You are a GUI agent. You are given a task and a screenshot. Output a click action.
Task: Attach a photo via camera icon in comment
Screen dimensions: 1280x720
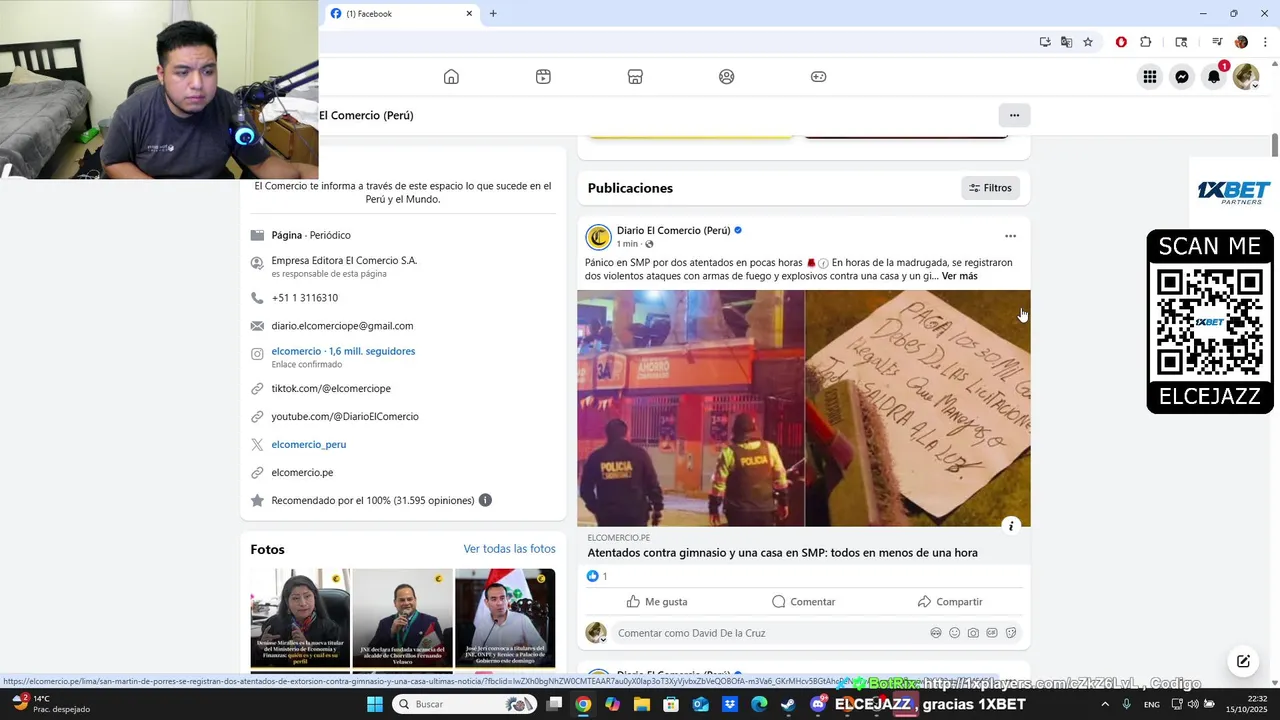coord(973,633)
